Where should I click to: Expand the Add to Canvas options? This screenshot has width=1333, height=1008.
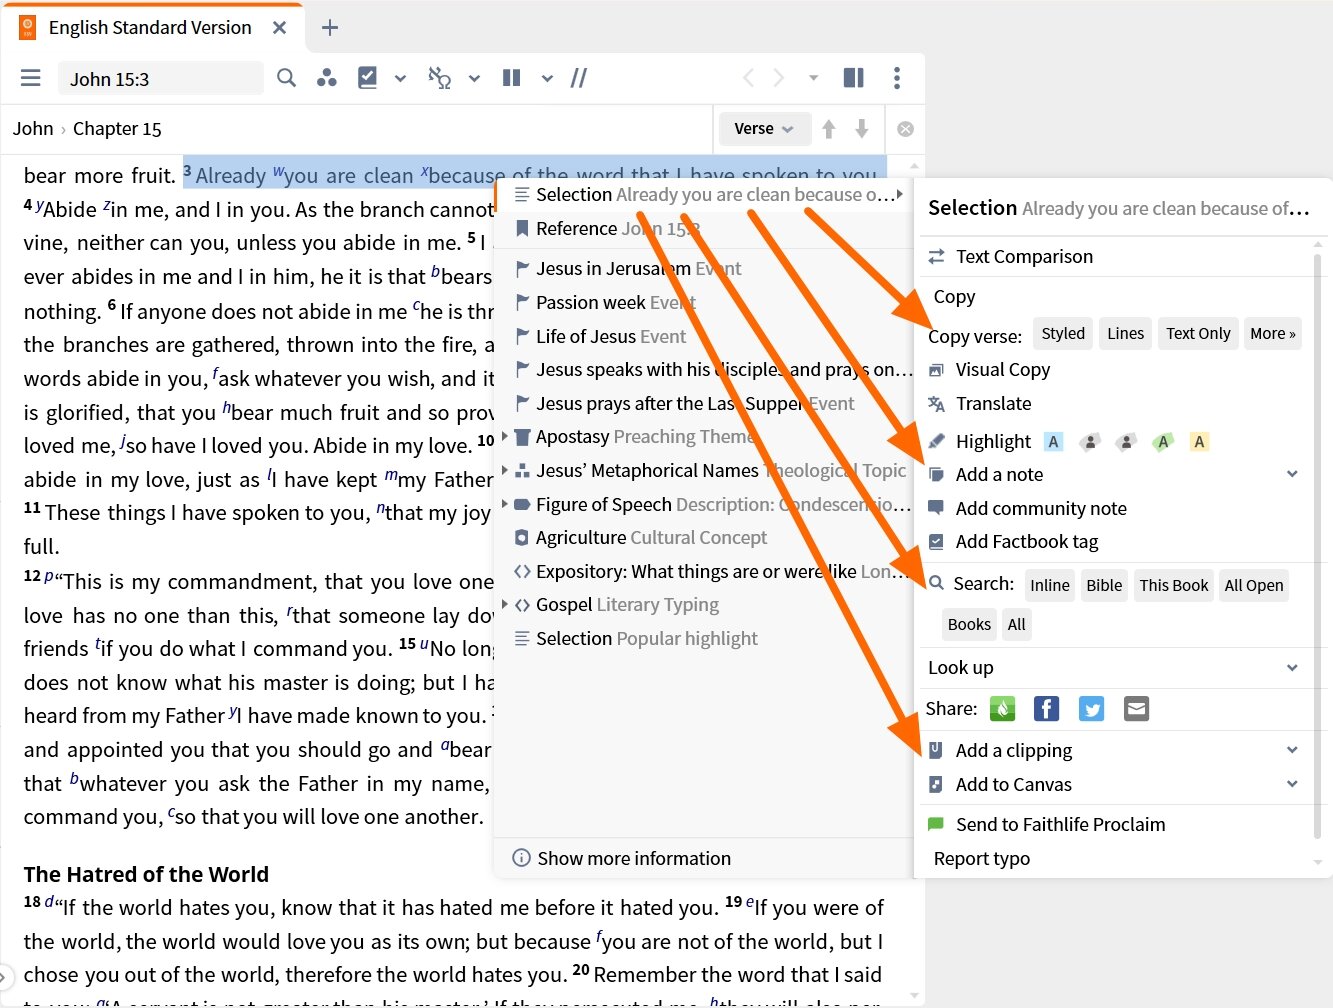tap(1292, 785)
